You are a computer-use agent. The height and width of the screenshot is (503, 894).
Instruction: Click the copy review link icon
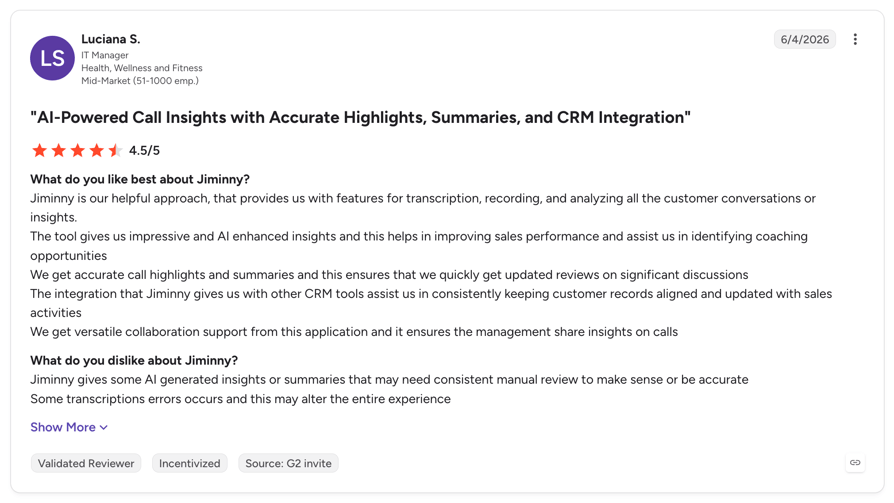tap(855, 463)
